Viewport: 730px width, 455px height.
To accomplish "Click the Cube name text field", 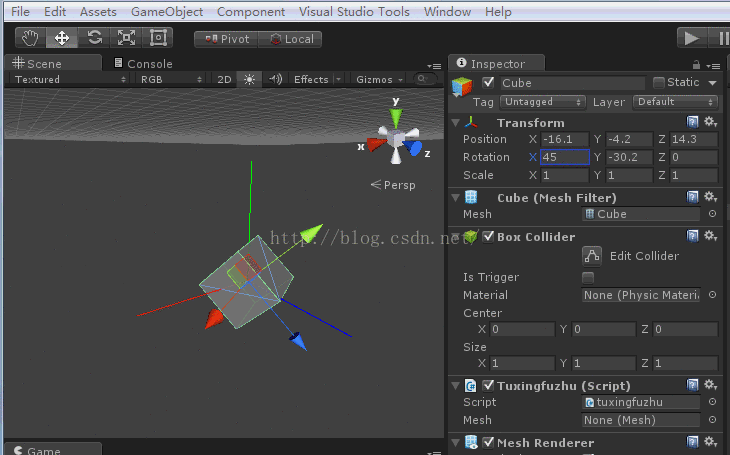I will (573, 83).
